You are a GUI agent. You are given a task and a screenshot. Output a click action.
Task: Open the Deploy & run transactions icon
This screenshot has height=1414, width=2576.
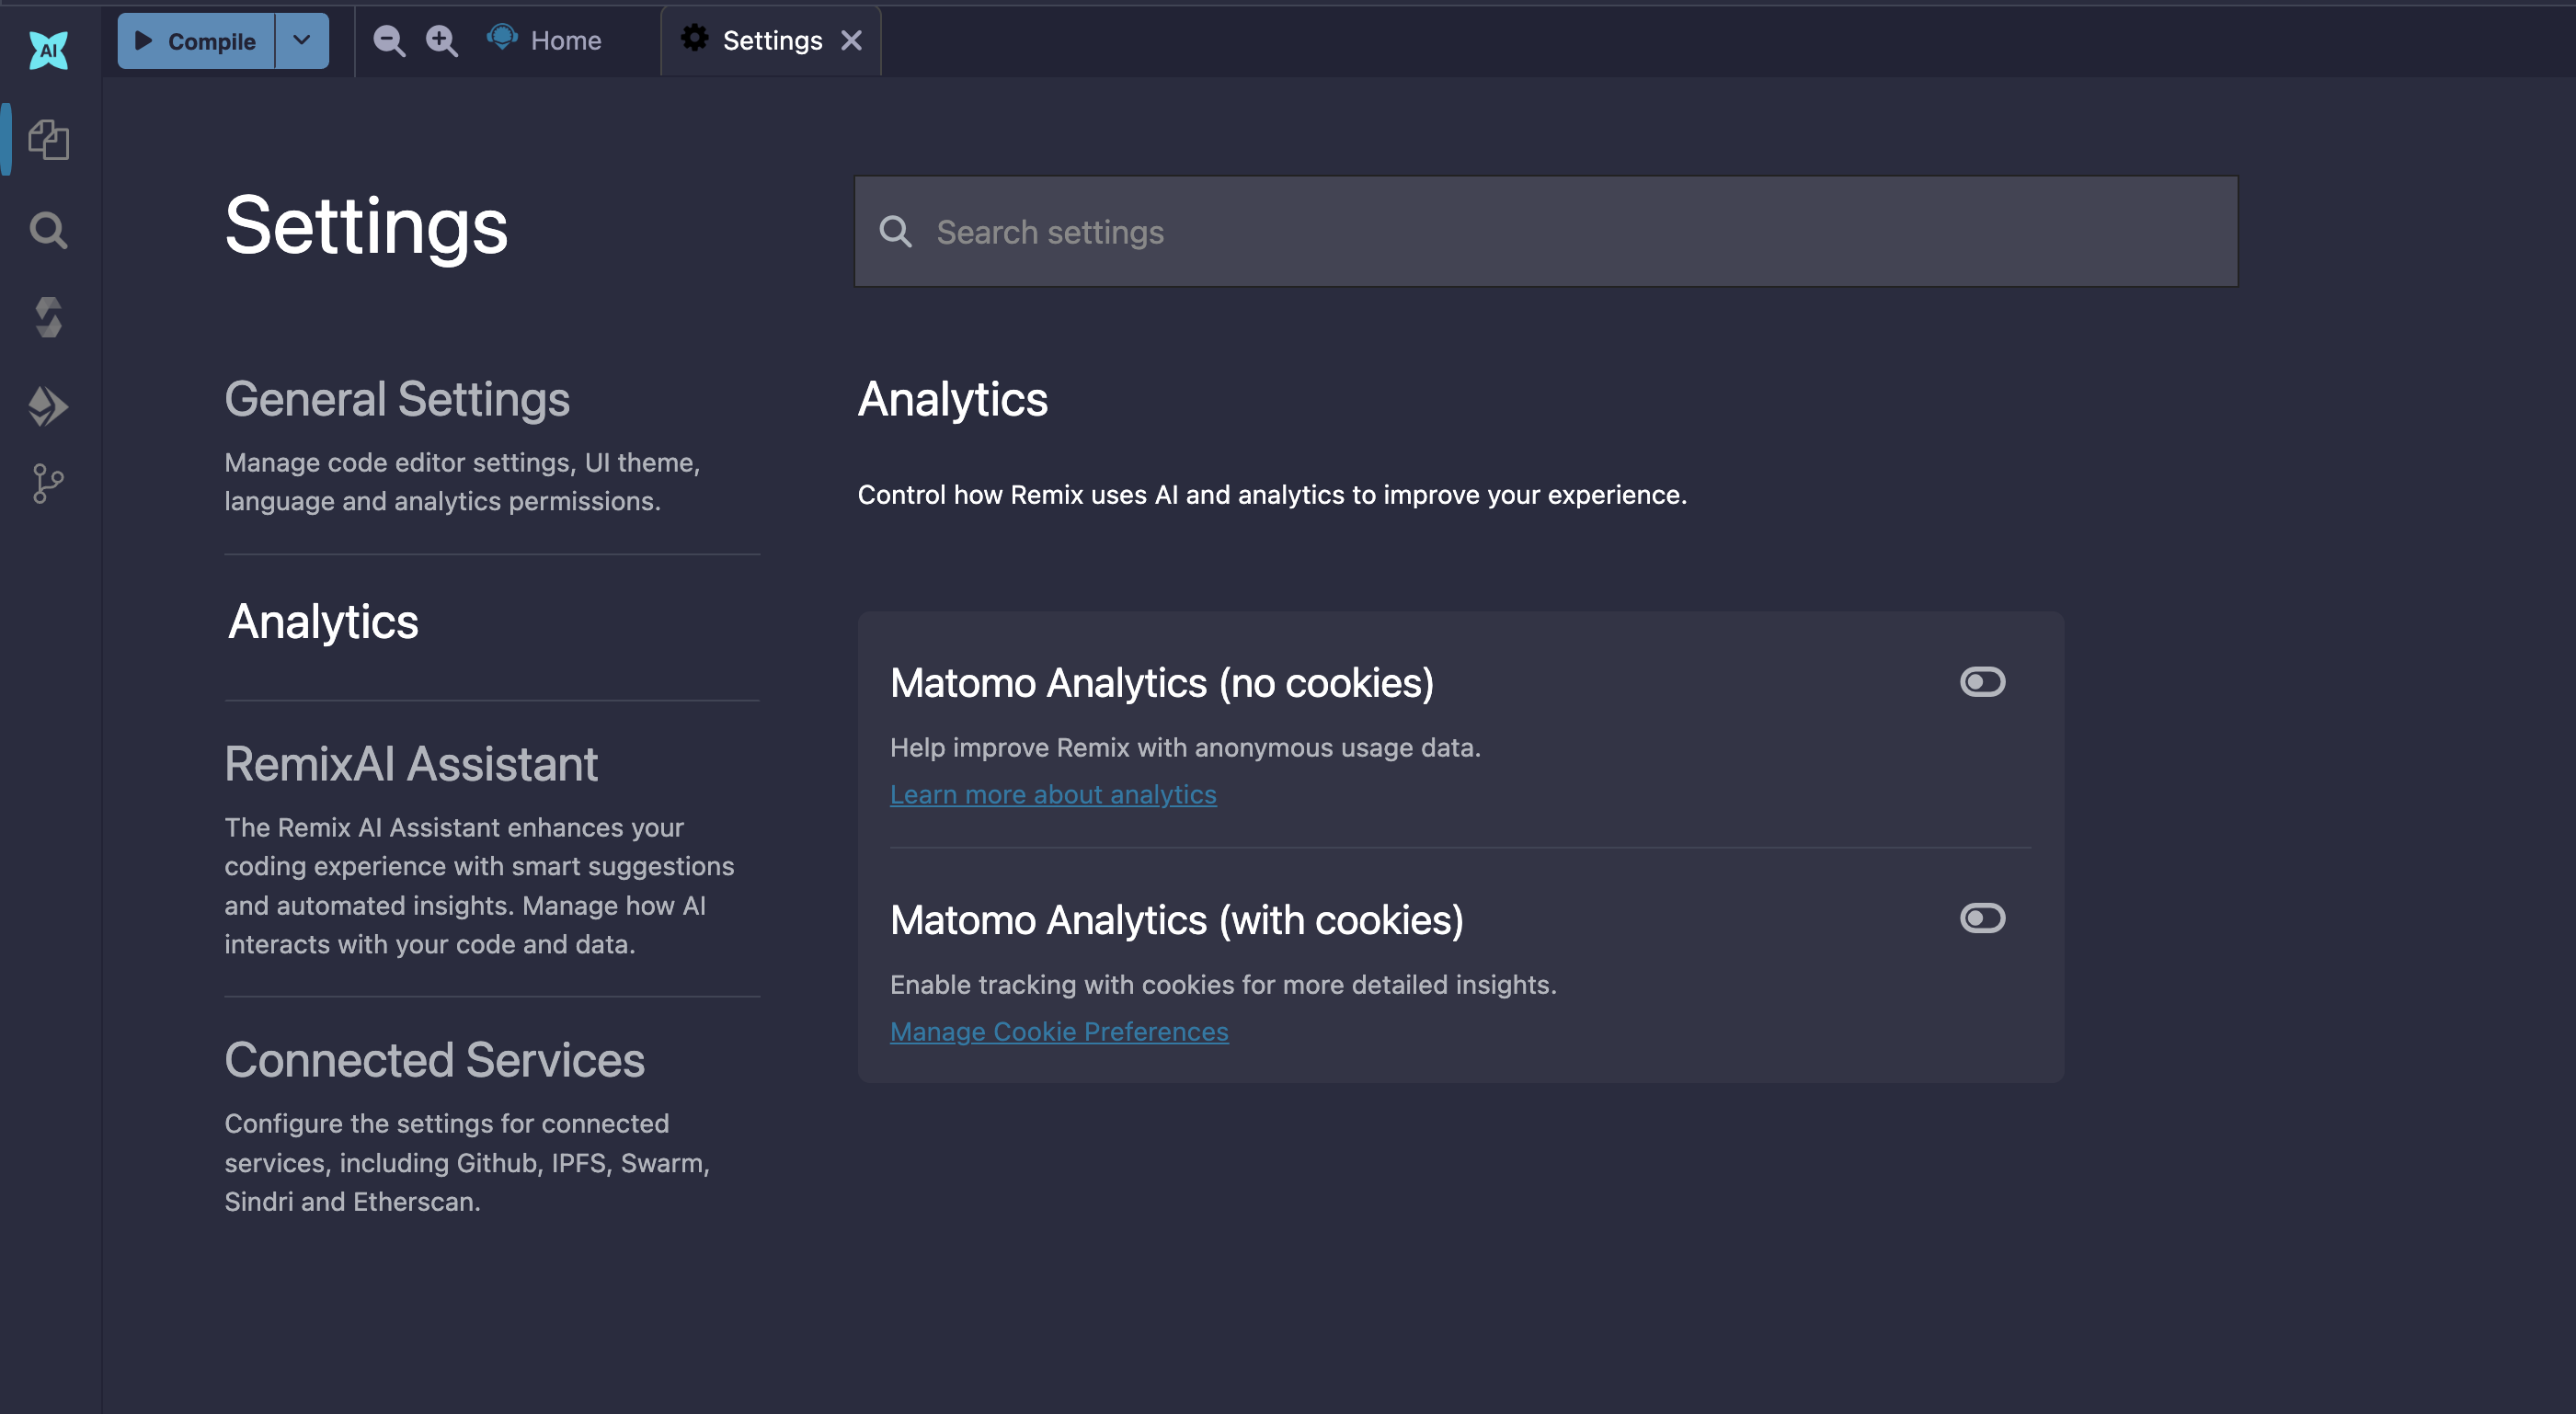pyautogui.click(x=48, y=406)
